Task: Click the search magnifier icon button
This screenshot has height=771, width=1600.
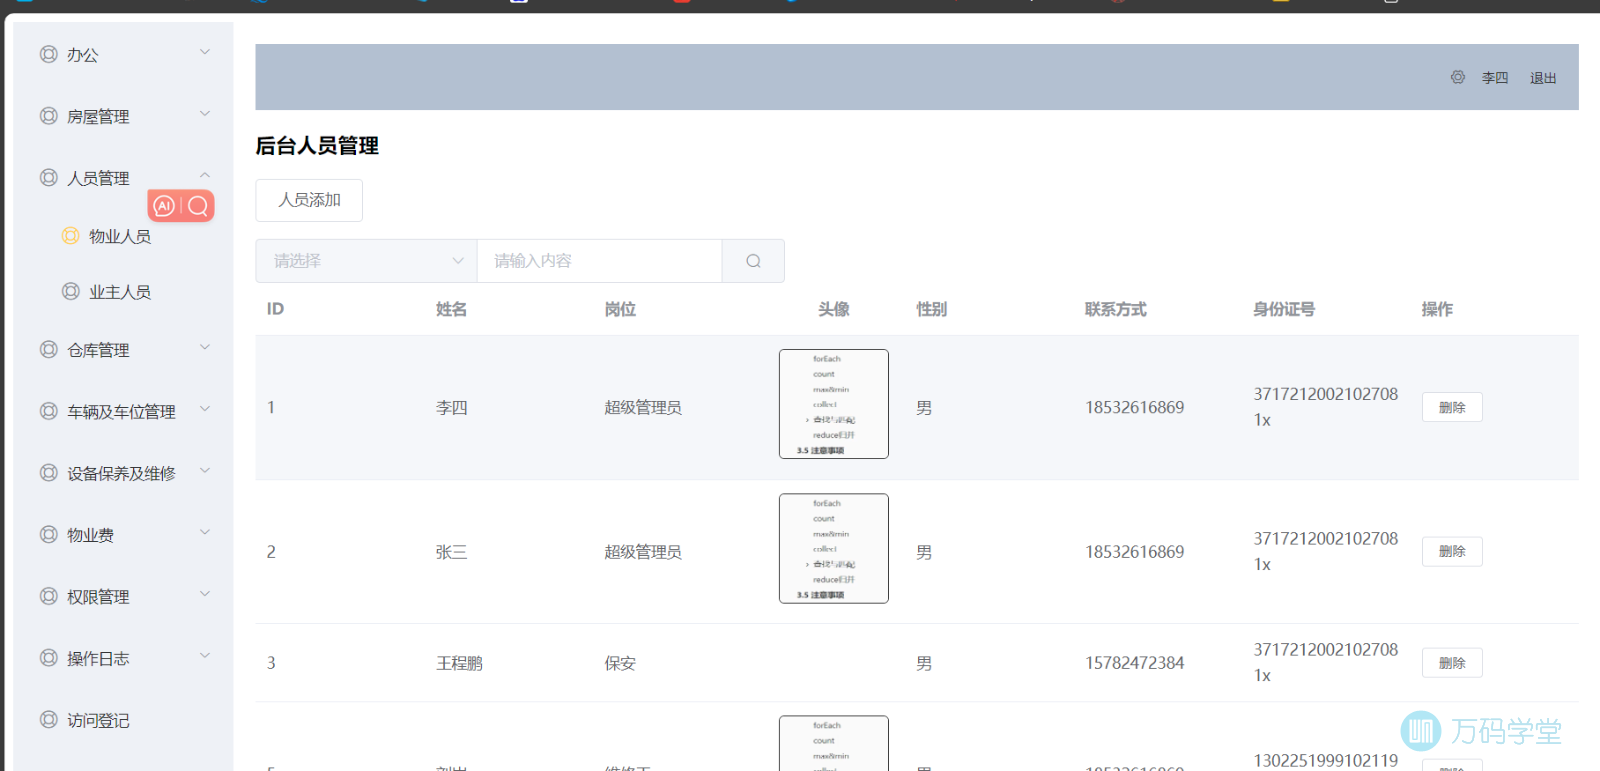Action: (x=753, y=261)
